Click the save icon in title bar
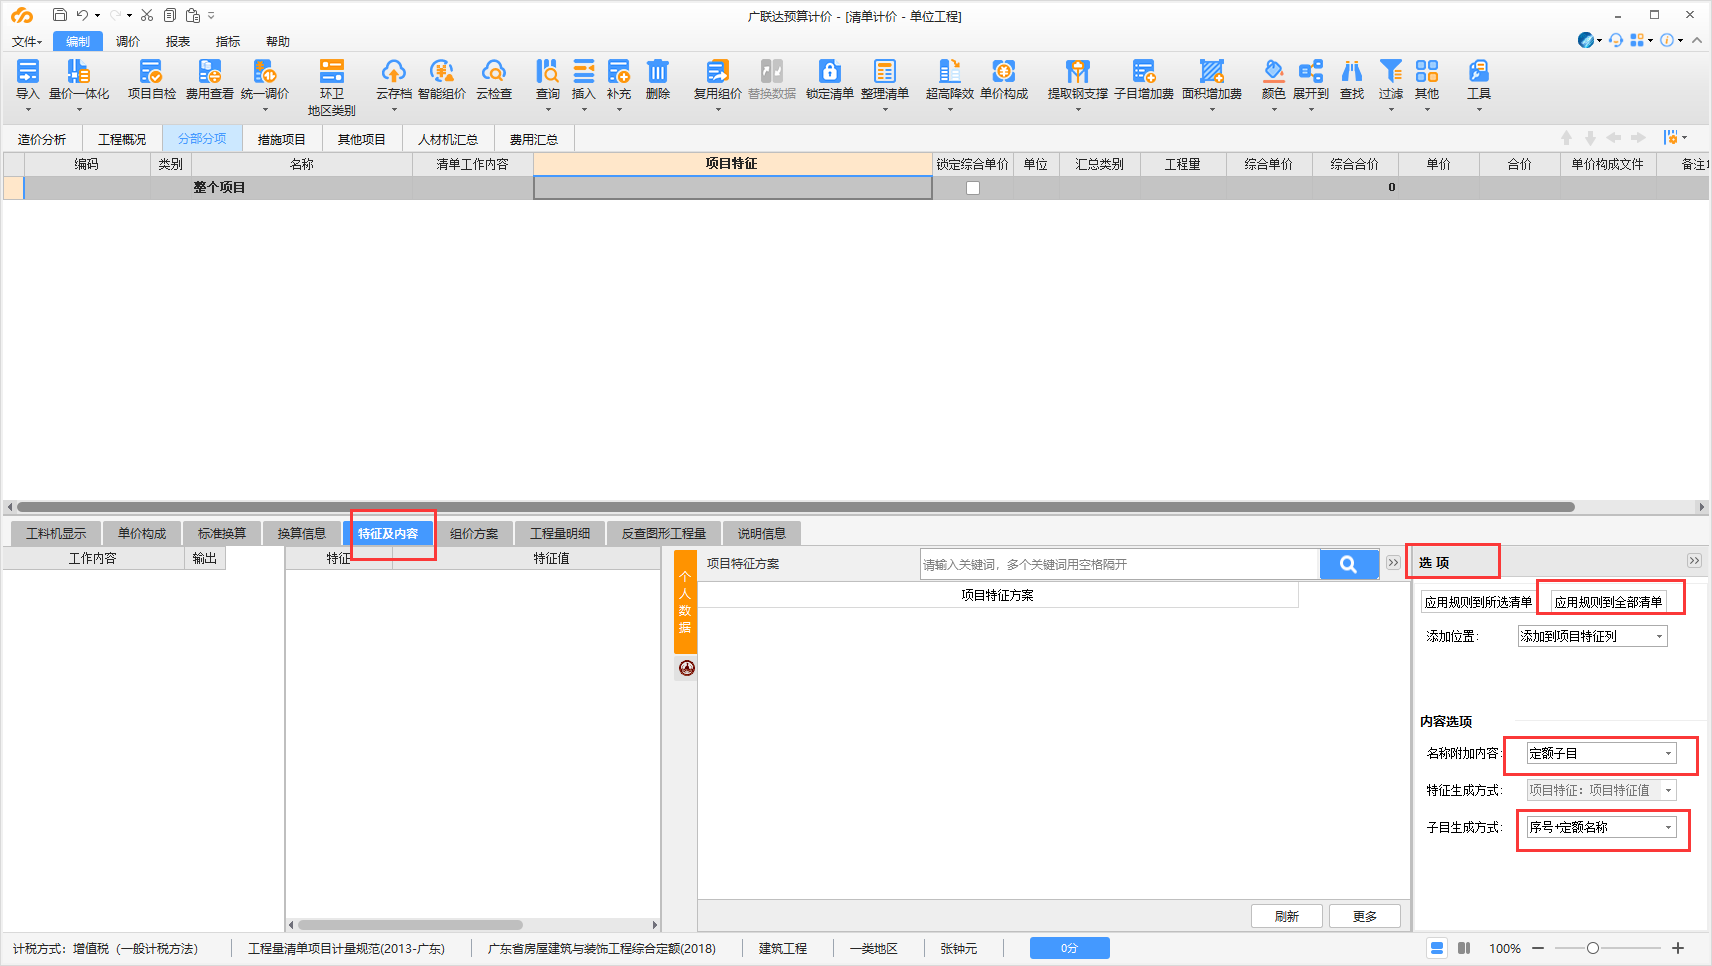 [x=60, y=15]
